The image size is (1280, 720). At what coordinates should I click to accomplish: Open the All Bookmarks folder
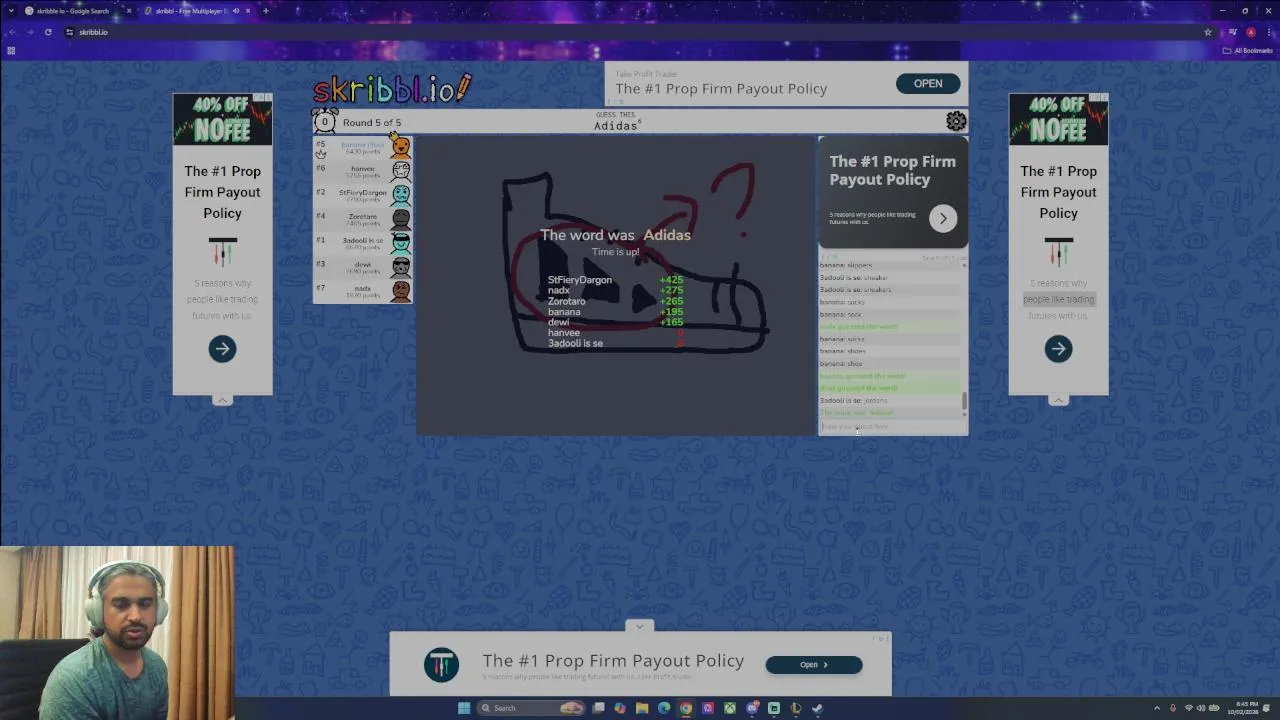(1249, 50)
